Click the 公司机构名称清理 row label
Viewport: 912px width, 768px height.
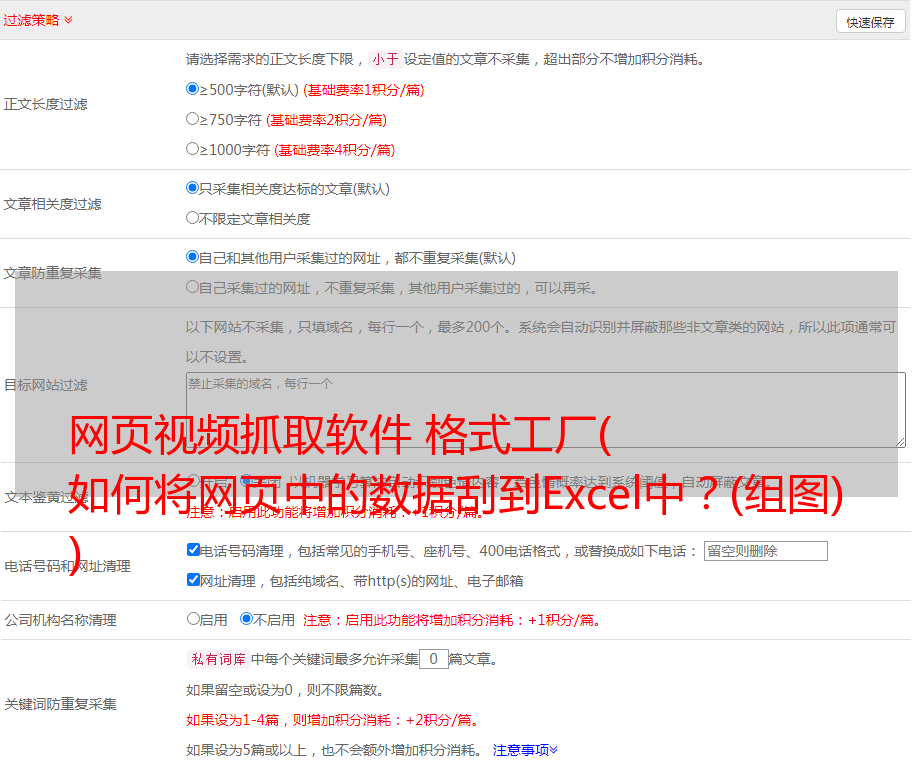click(x=60, y=620)
